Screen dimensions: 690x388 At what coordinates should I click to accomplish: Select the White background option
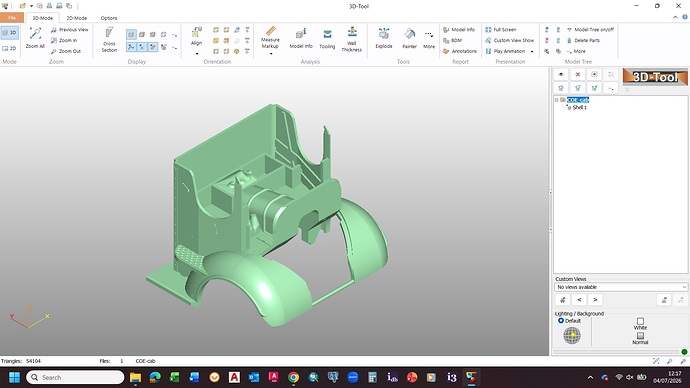click(640, 324)
